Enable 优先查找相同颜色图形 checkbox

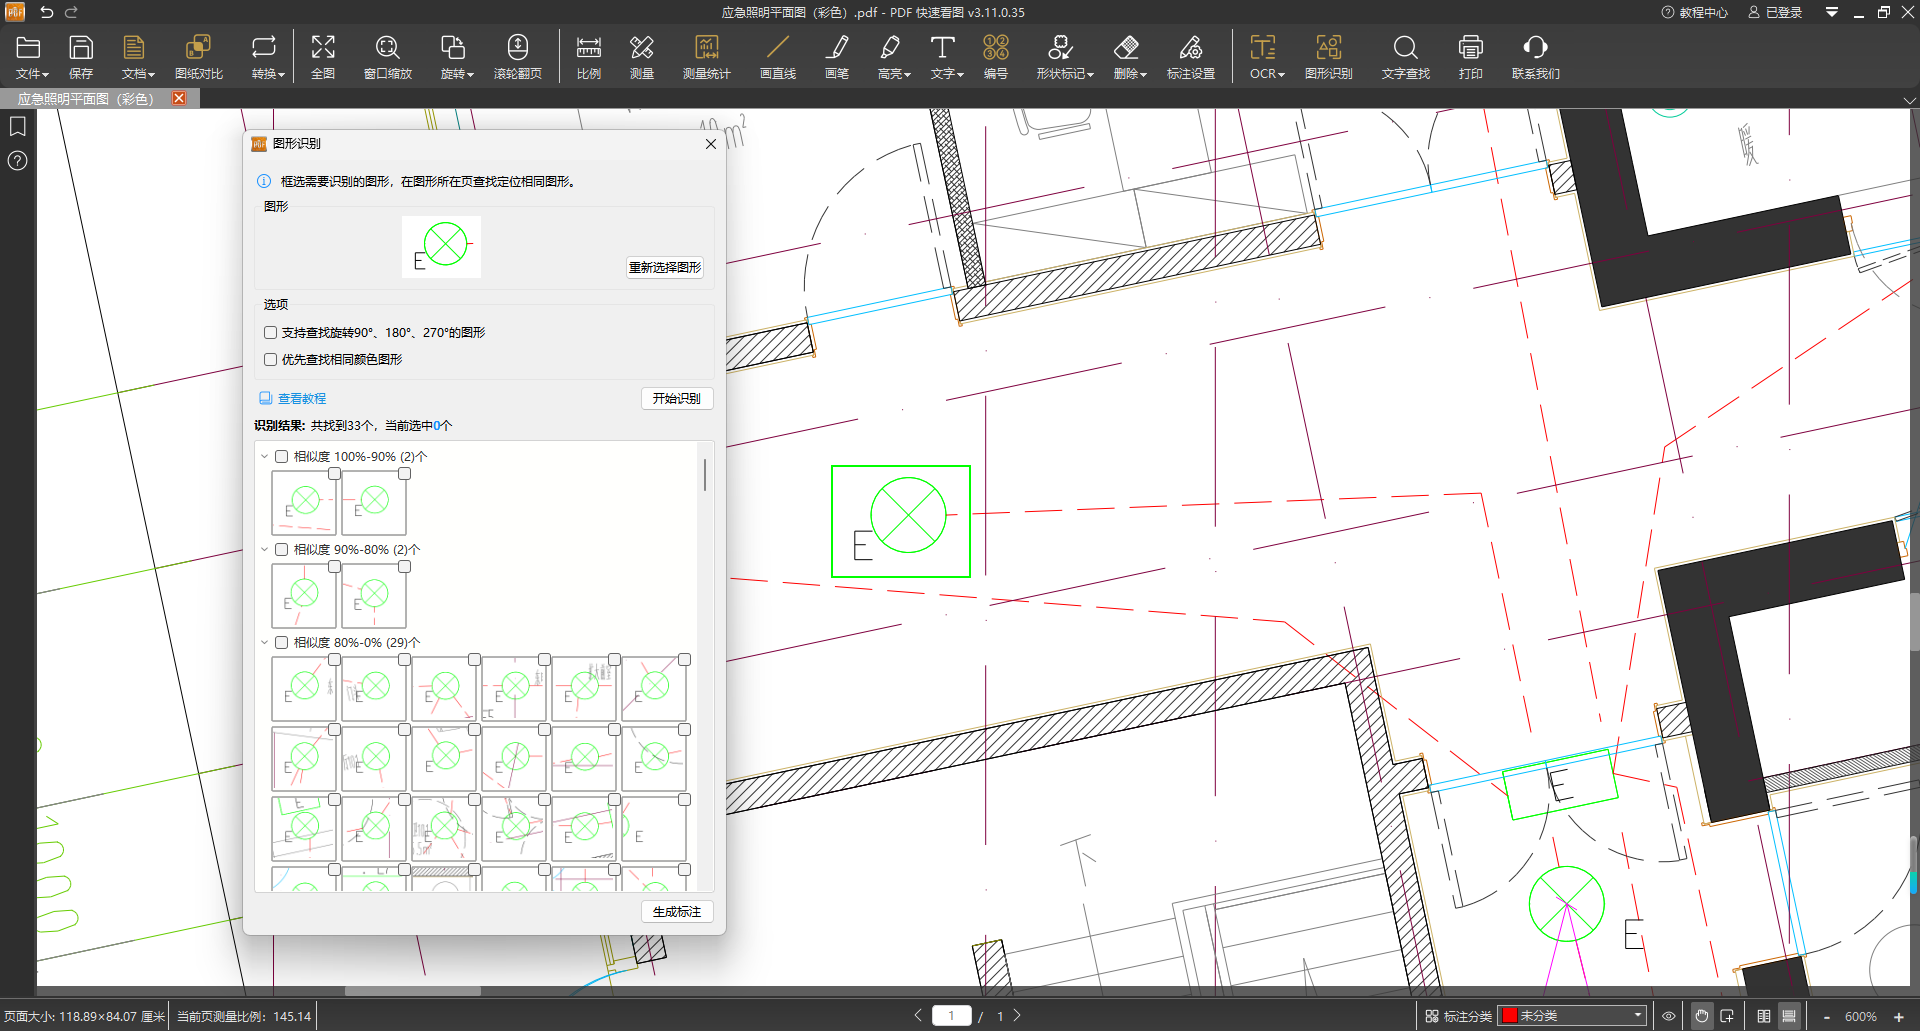point(270,359)
